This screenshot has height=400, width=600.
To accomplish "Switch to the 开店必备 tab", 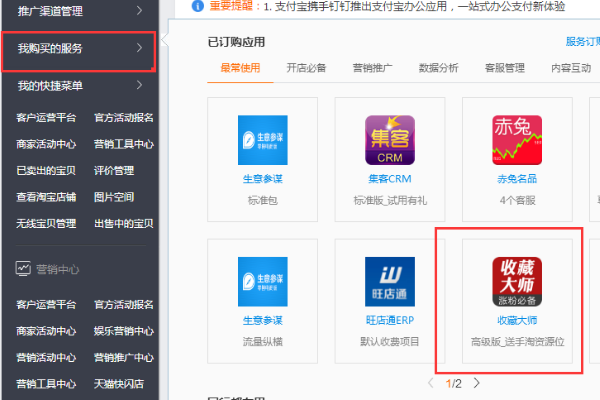I will point(306,68).
